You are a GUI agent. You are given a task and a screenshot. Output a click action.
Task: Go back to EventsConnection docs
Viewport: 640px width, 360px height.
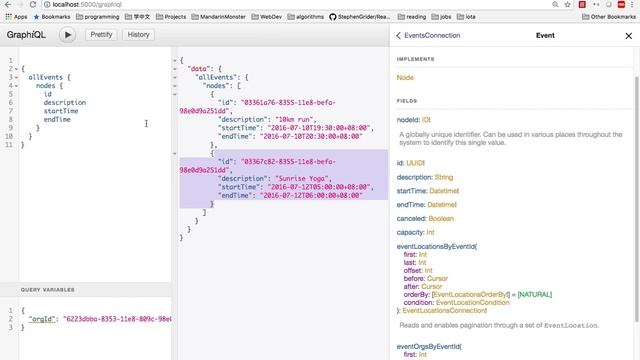[428, 36]
